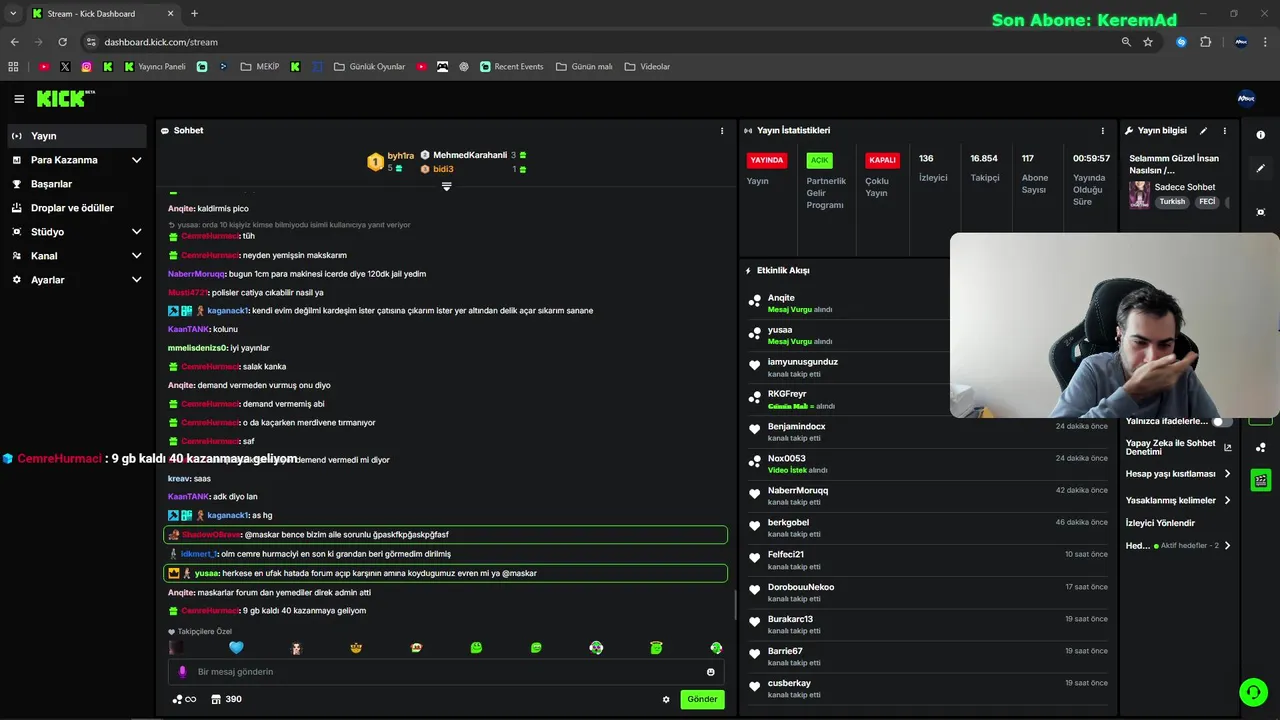The height and width of the screenshot is (720, 1280).
Task: Click Nox0053 in the activity feed
Action: click(786, 459)
